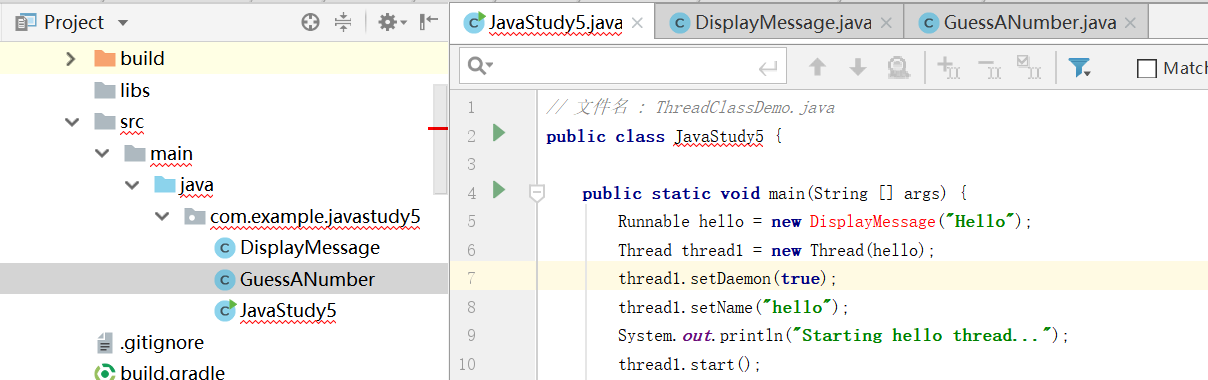This screenshot has width=1208, height=380.
Task: Click the Hide Project panel icon
Action: [x=428, y=21]
